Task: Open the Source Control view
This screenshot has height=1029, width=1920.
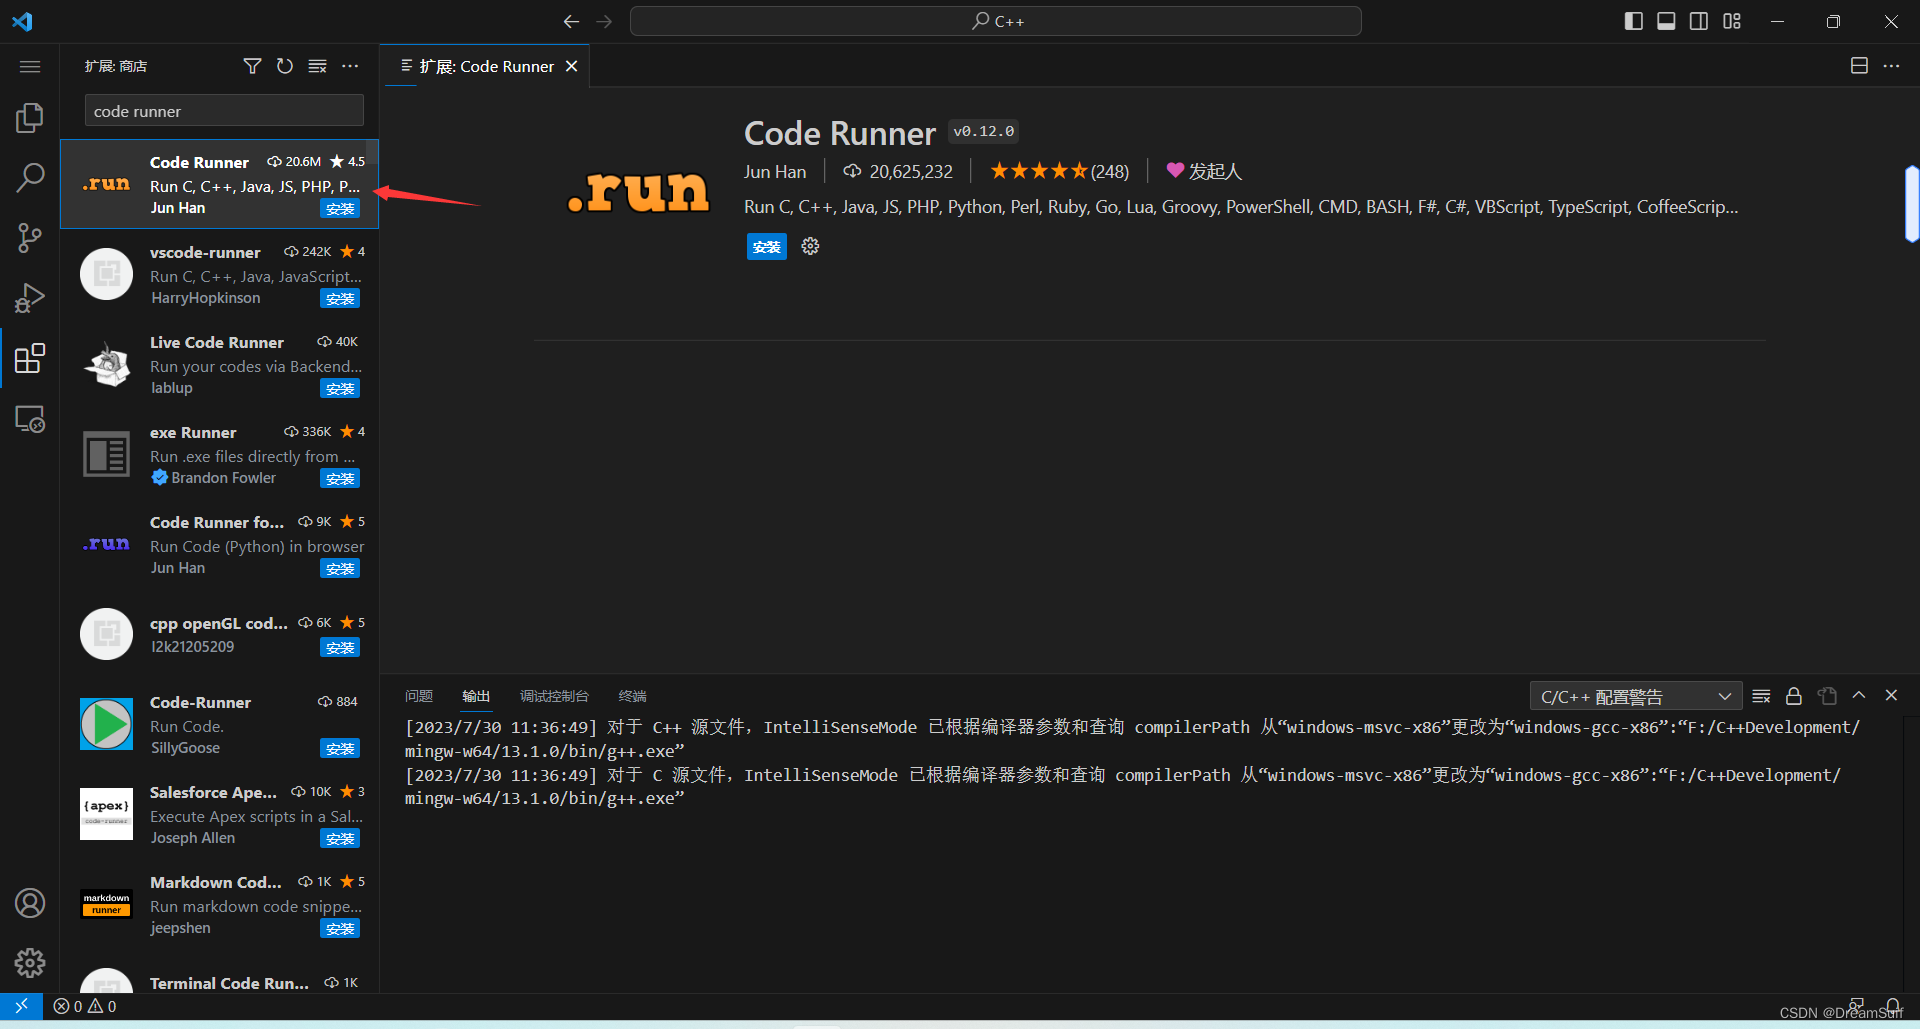Action: coord(30,238)
